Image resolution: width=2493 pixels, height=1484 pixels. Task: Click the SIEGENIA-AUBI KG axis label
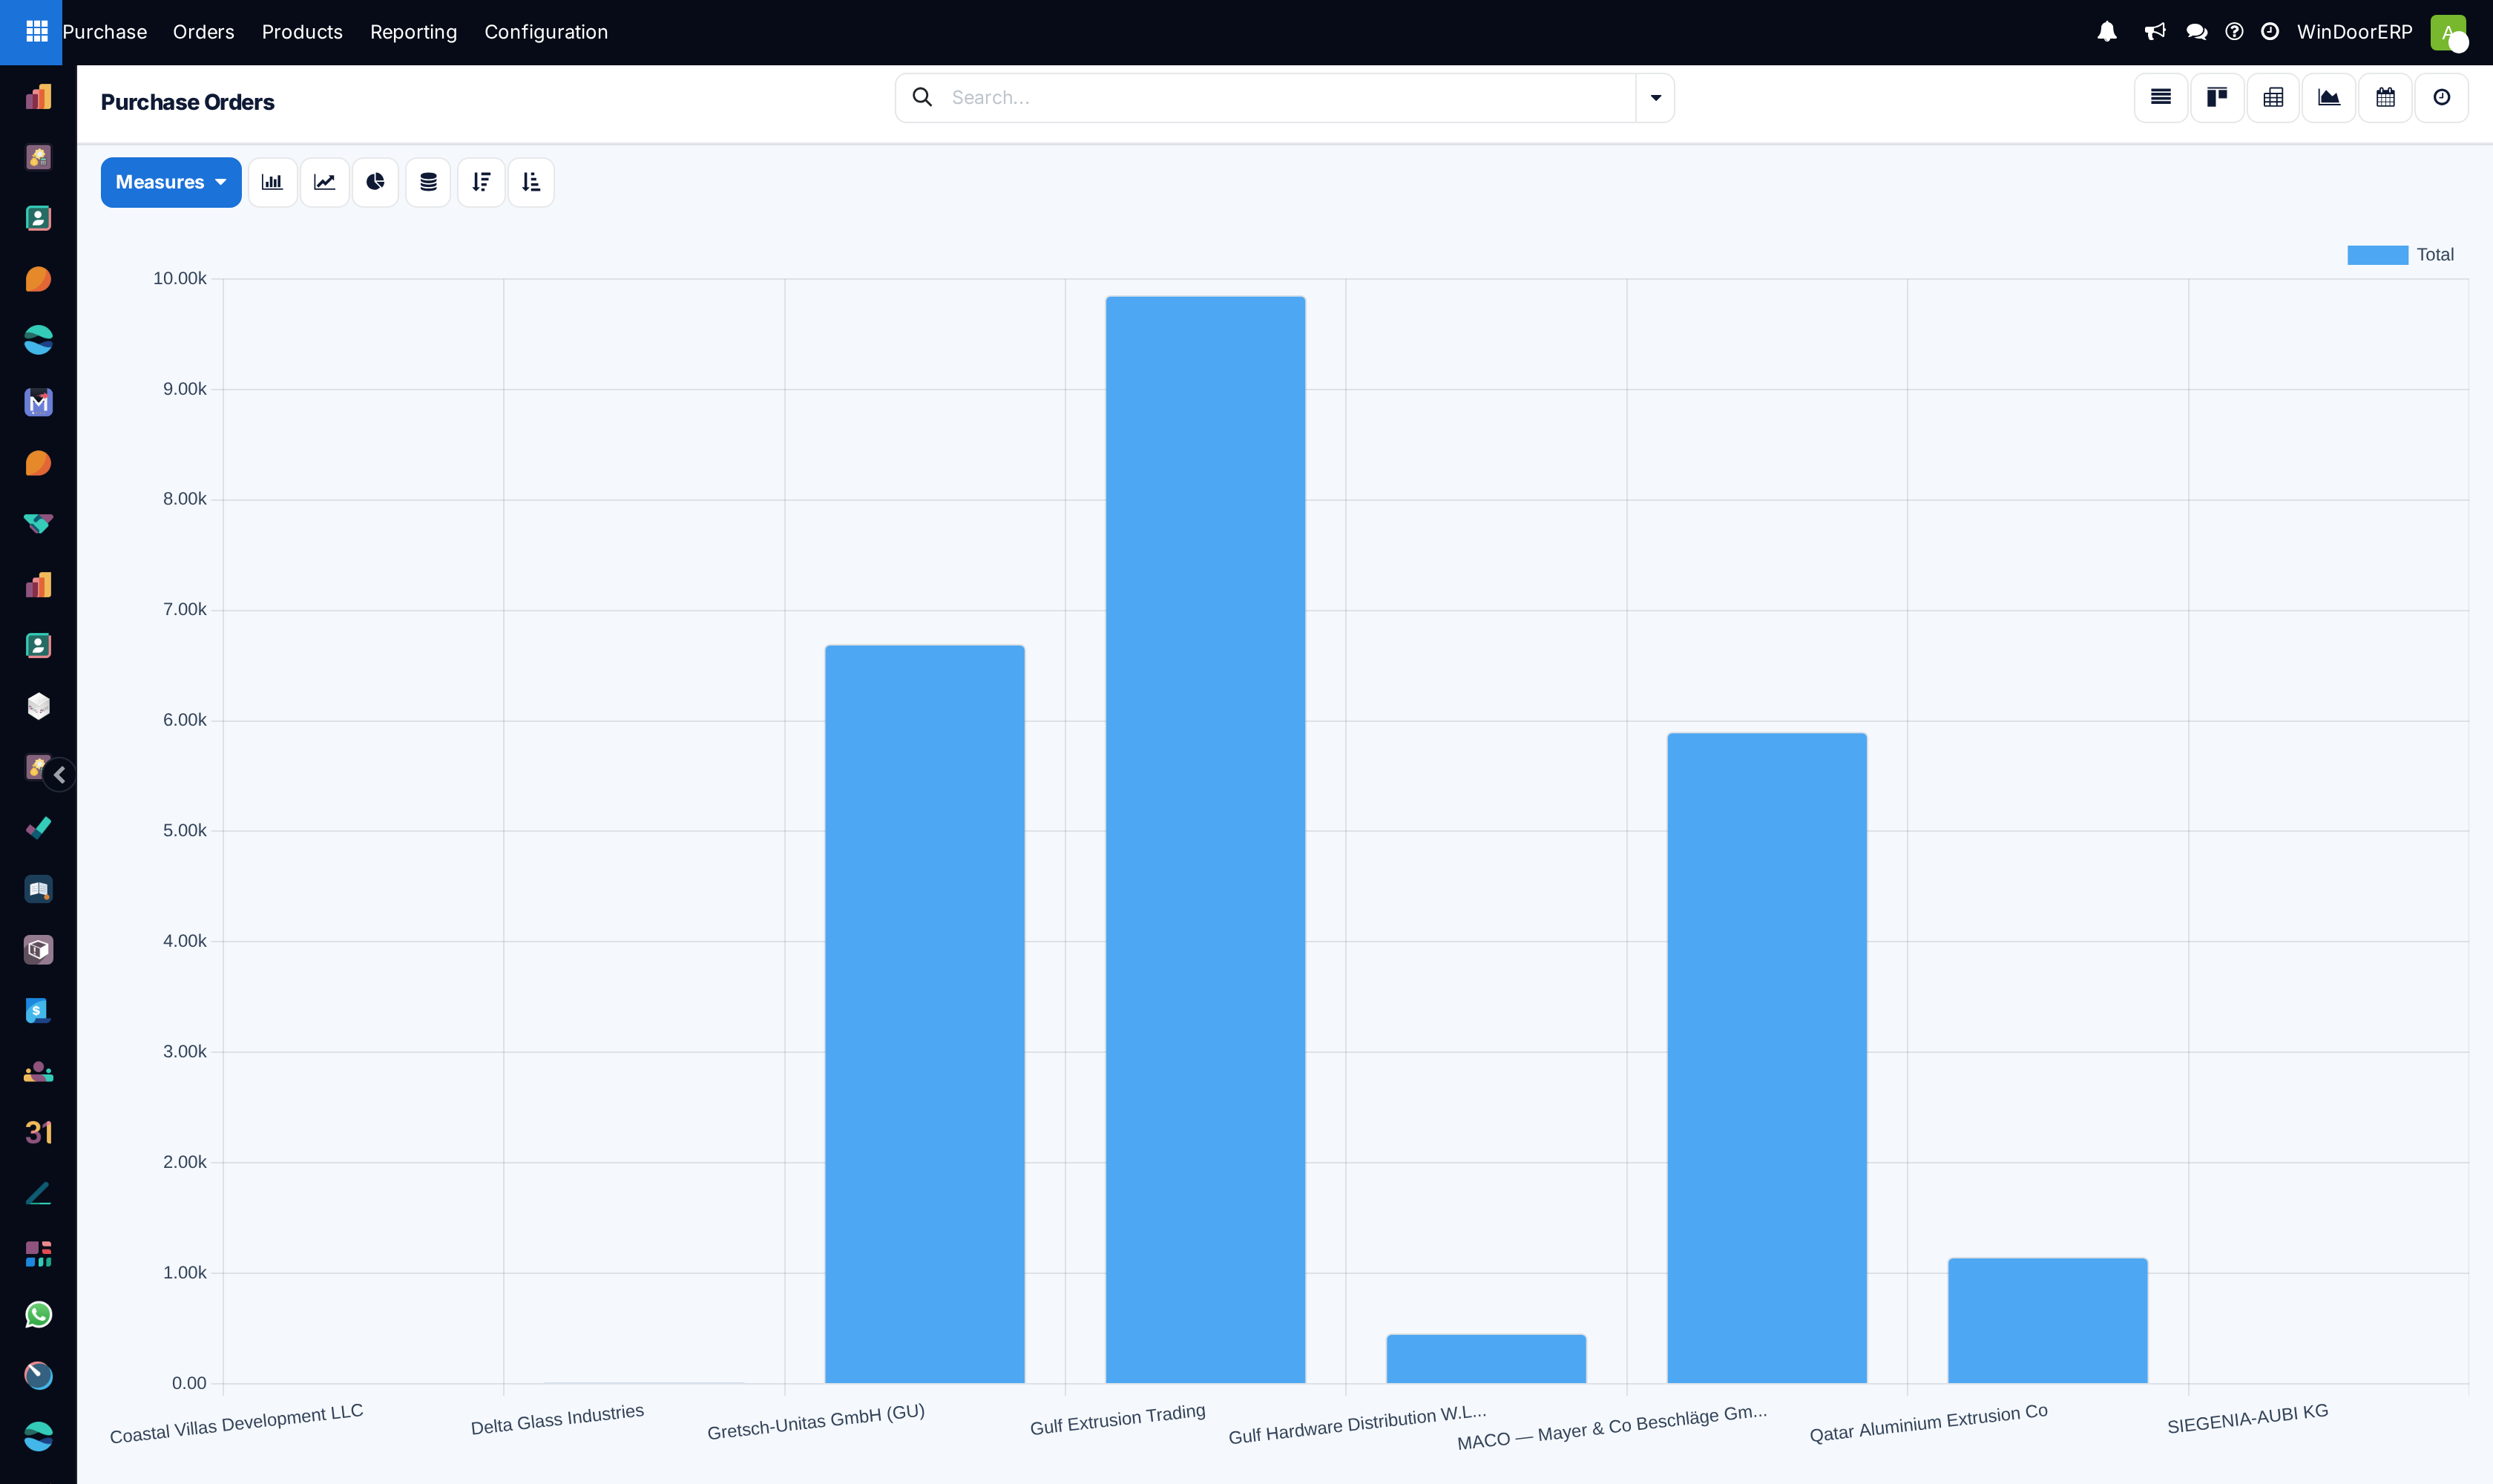coord(2247,1419)
